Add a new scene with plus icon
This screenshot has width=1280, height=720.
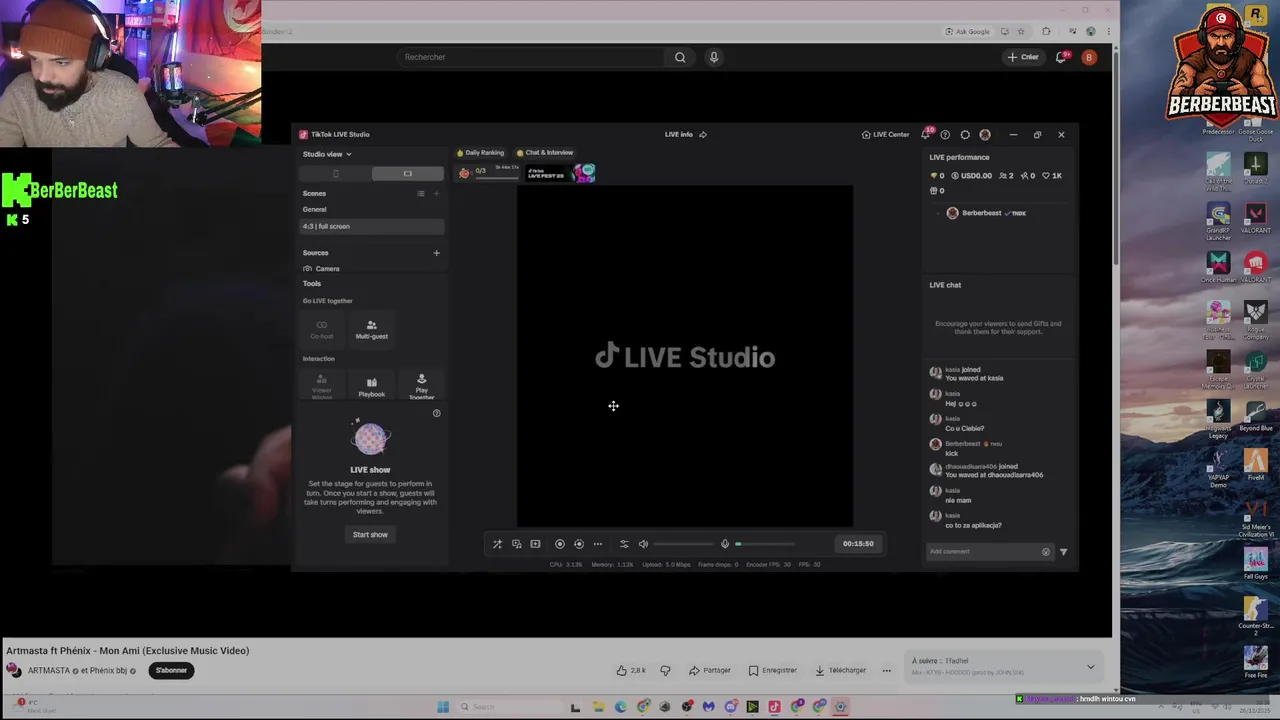click(x=436, y=193)
